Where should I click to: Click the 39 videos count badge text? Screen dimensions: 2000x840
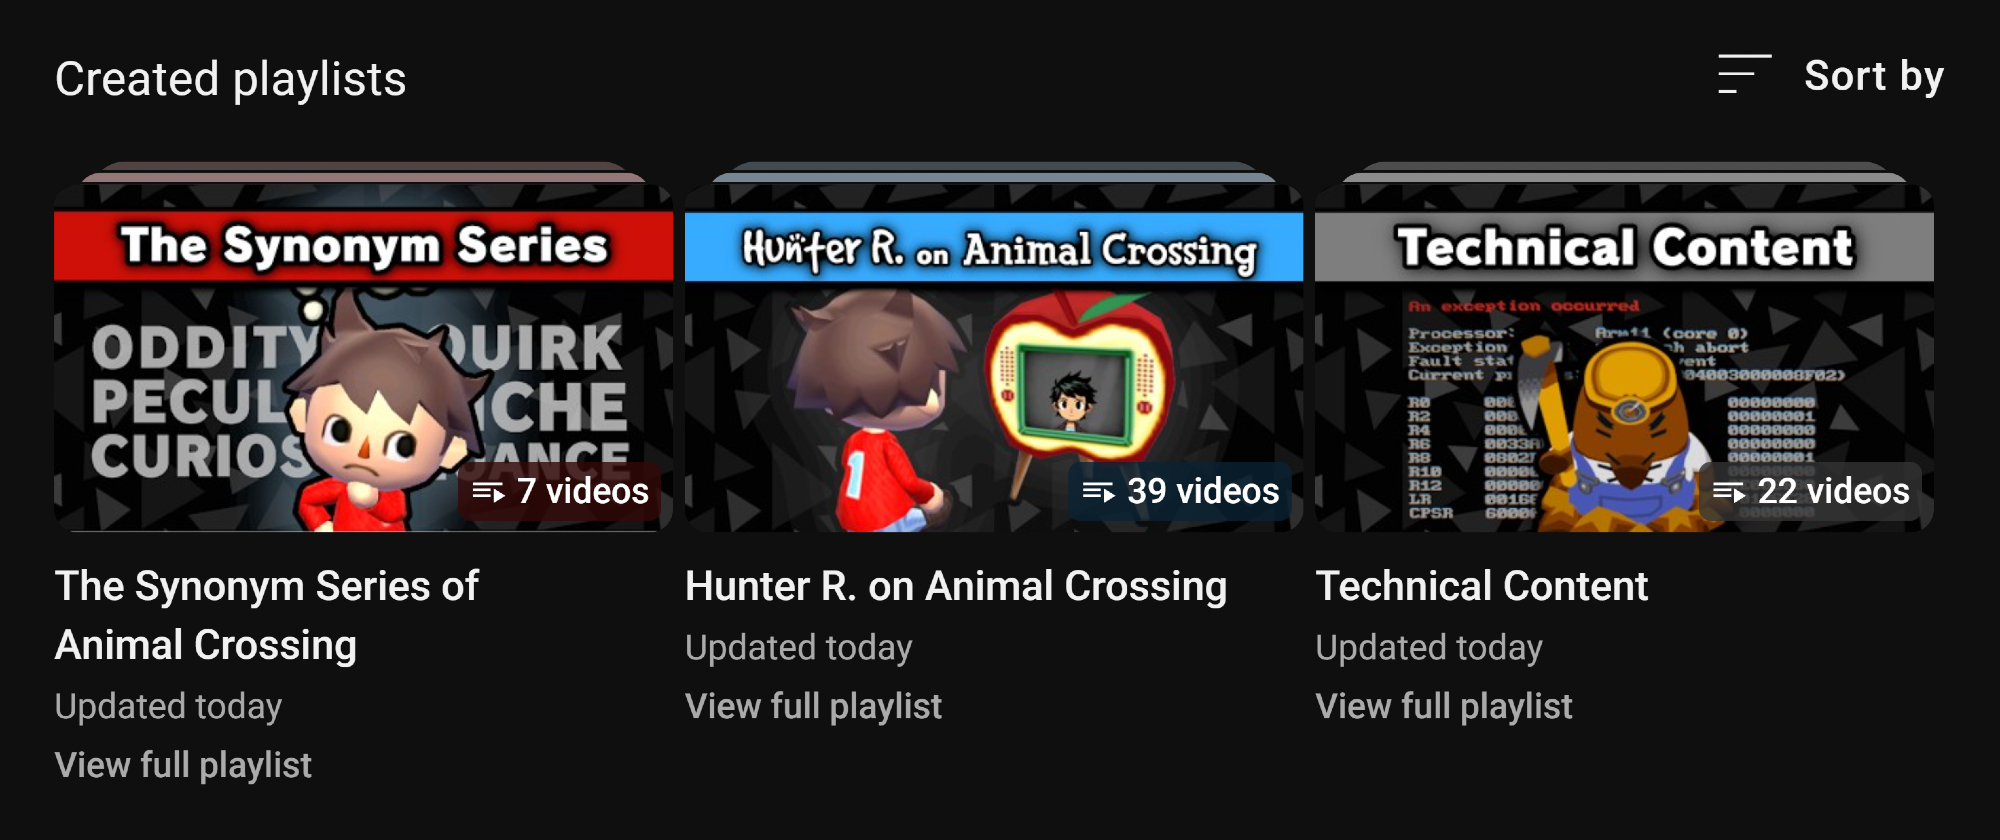pyautogui.click(x=1203, y=491)
